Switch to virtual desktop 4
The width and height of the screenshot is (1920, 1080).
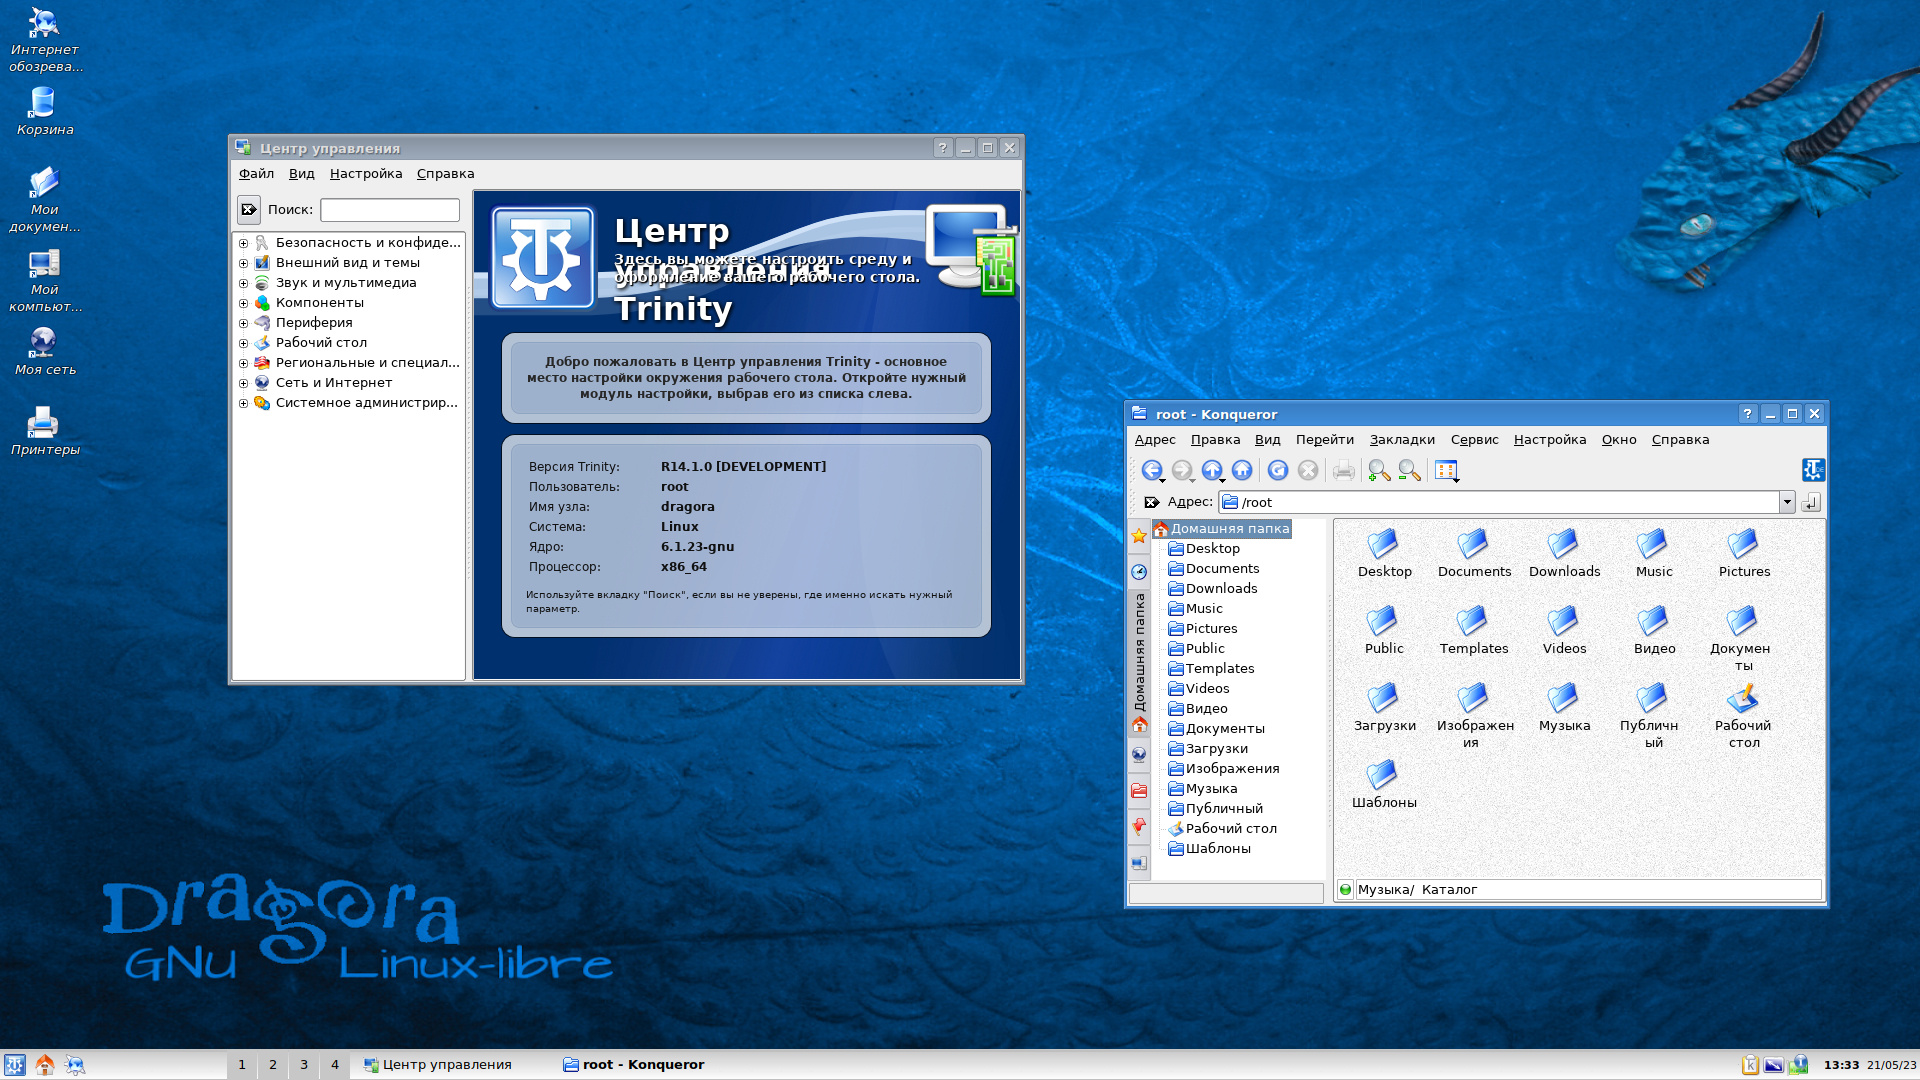pyautogui.click(x=335, y=1065)
